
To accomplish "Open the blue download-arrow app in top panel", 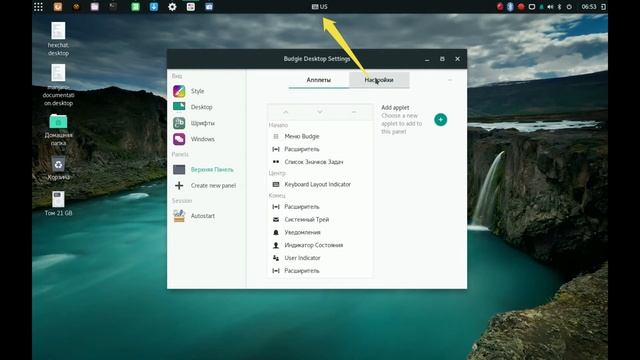I will point(154,7).
